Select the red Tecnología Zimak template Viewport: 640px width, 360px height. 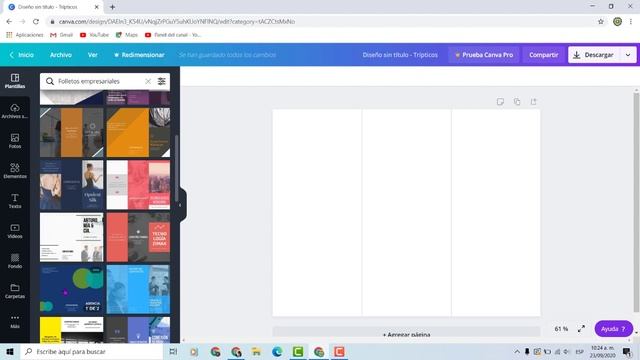[138, 237]
